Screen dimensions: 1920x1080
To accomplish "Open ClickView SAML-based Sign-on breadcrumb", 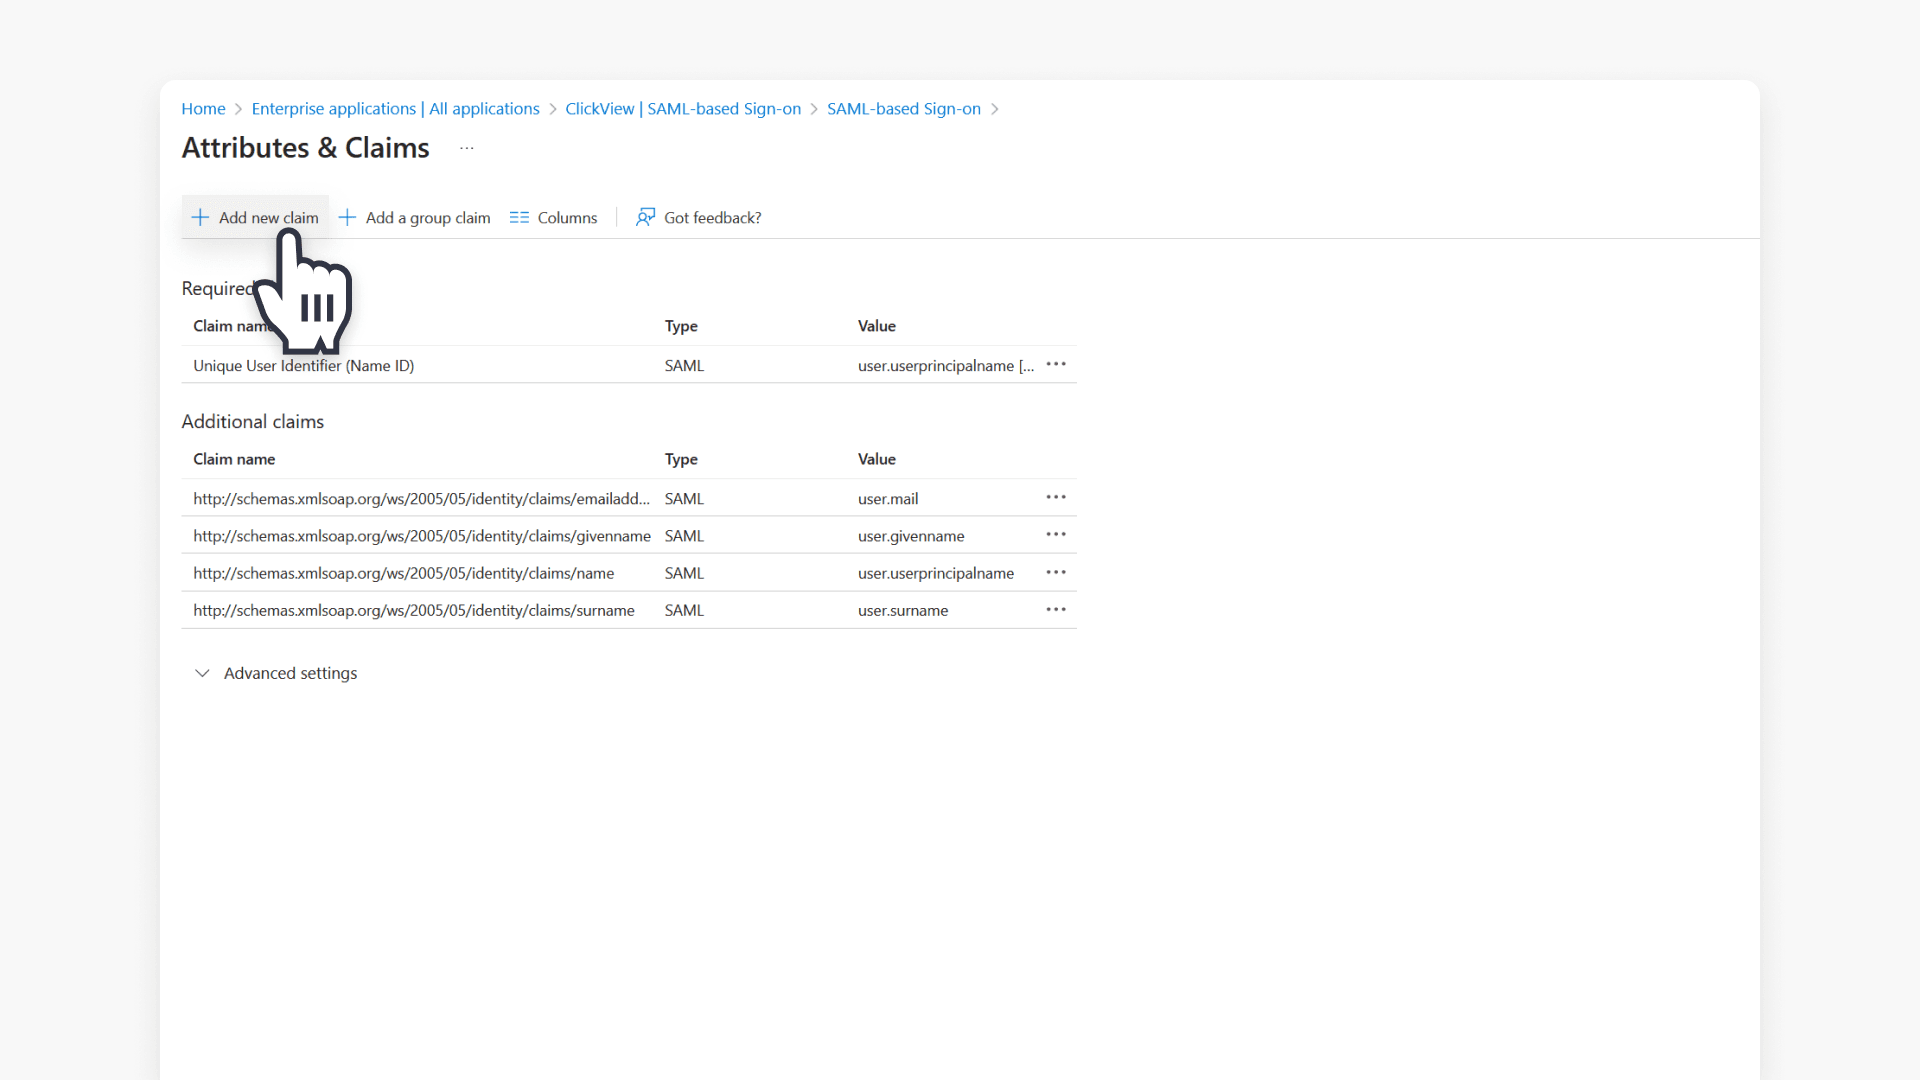I will pos(682,109).
